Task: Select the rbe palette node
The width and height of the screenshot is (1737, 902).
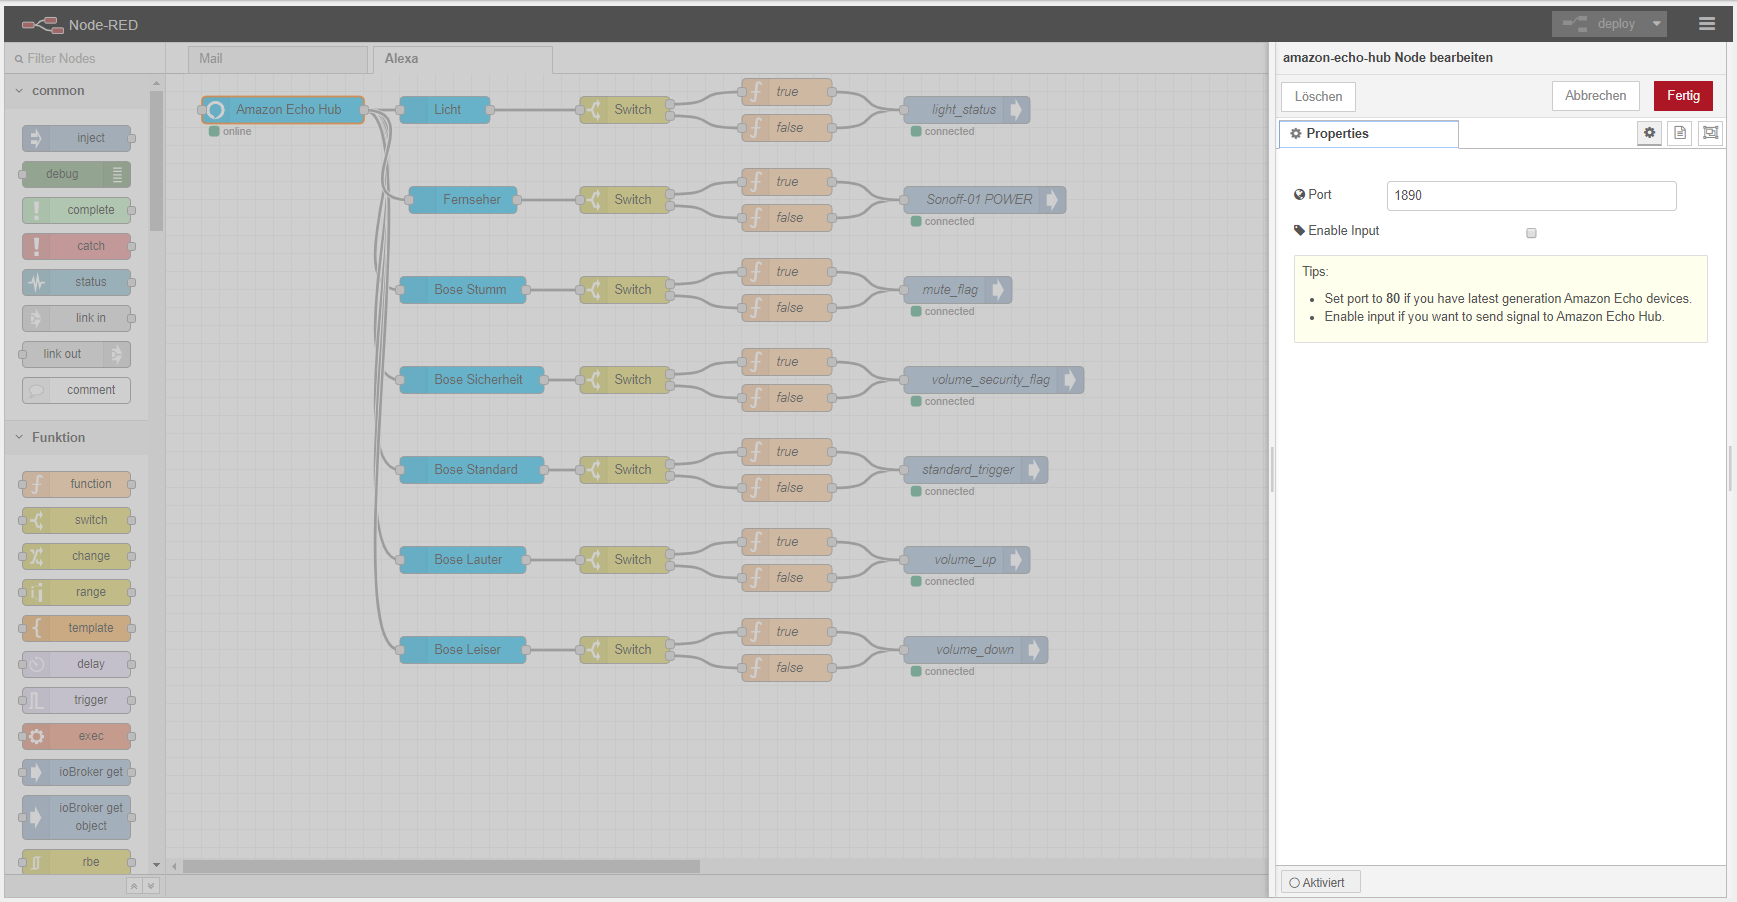Action: pos(77,862)
